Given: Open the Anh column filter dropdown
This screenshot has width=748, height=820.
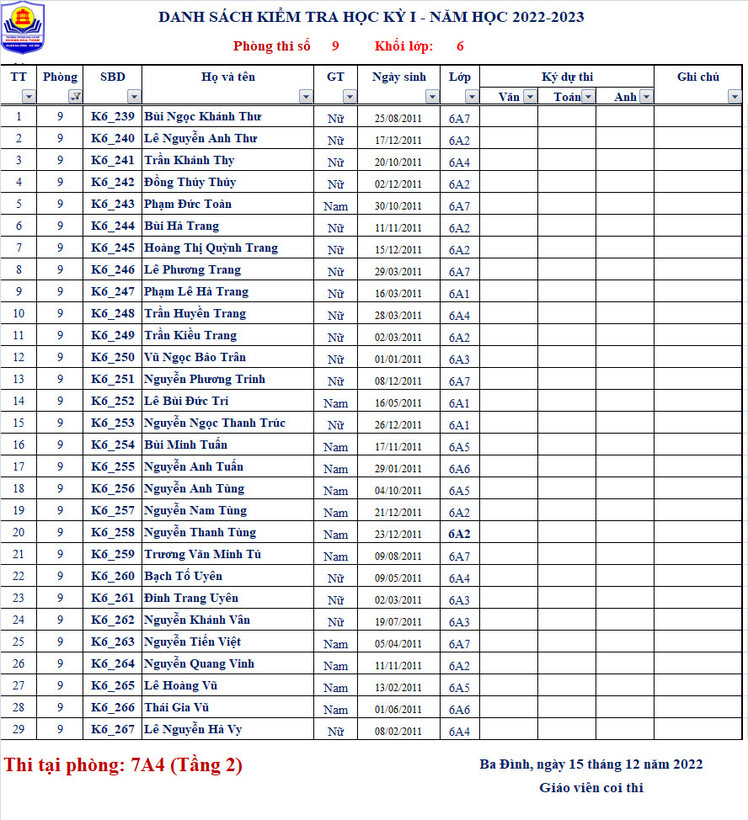Looking at the screenshot, I should [x=646, y=96].
